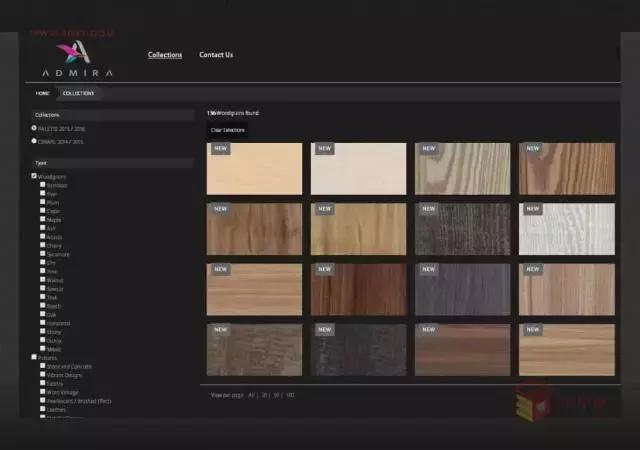
Task: Select the dark reddish-brown swatch in third row
Action: coord(358,290)
